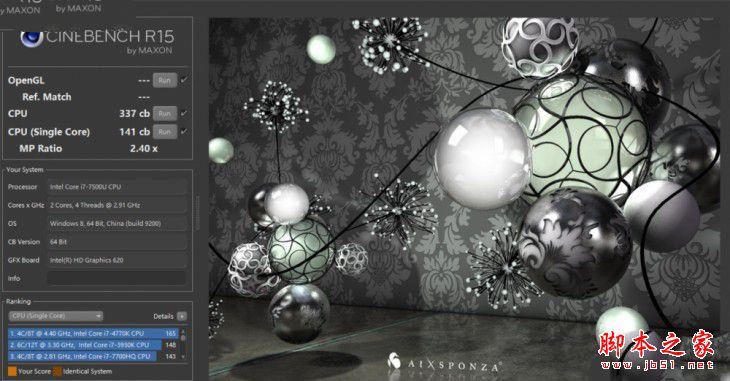Click the AIXSPONZA logo in render
730x381 pixels.
pos(445,362)
